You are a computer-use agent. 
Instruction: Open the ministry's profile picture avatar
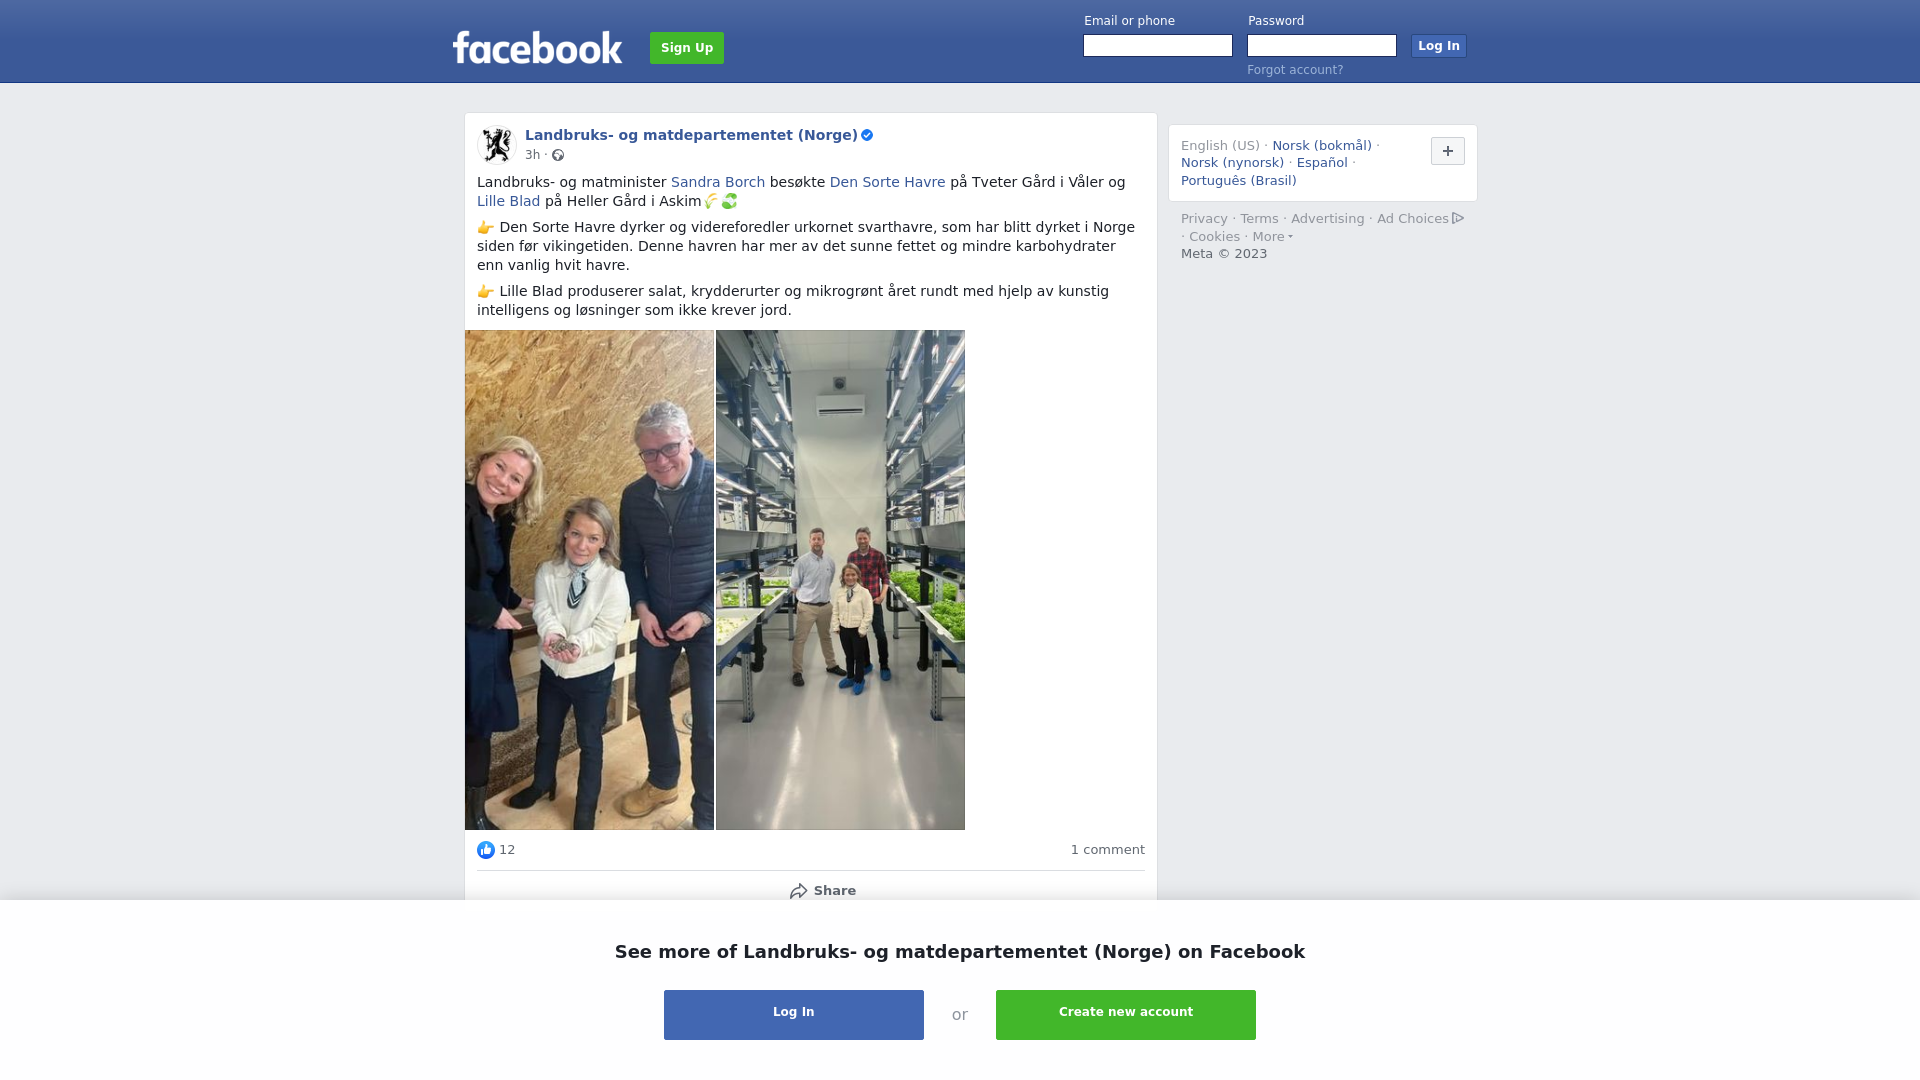pyautogui.click(x=497, y=144)
